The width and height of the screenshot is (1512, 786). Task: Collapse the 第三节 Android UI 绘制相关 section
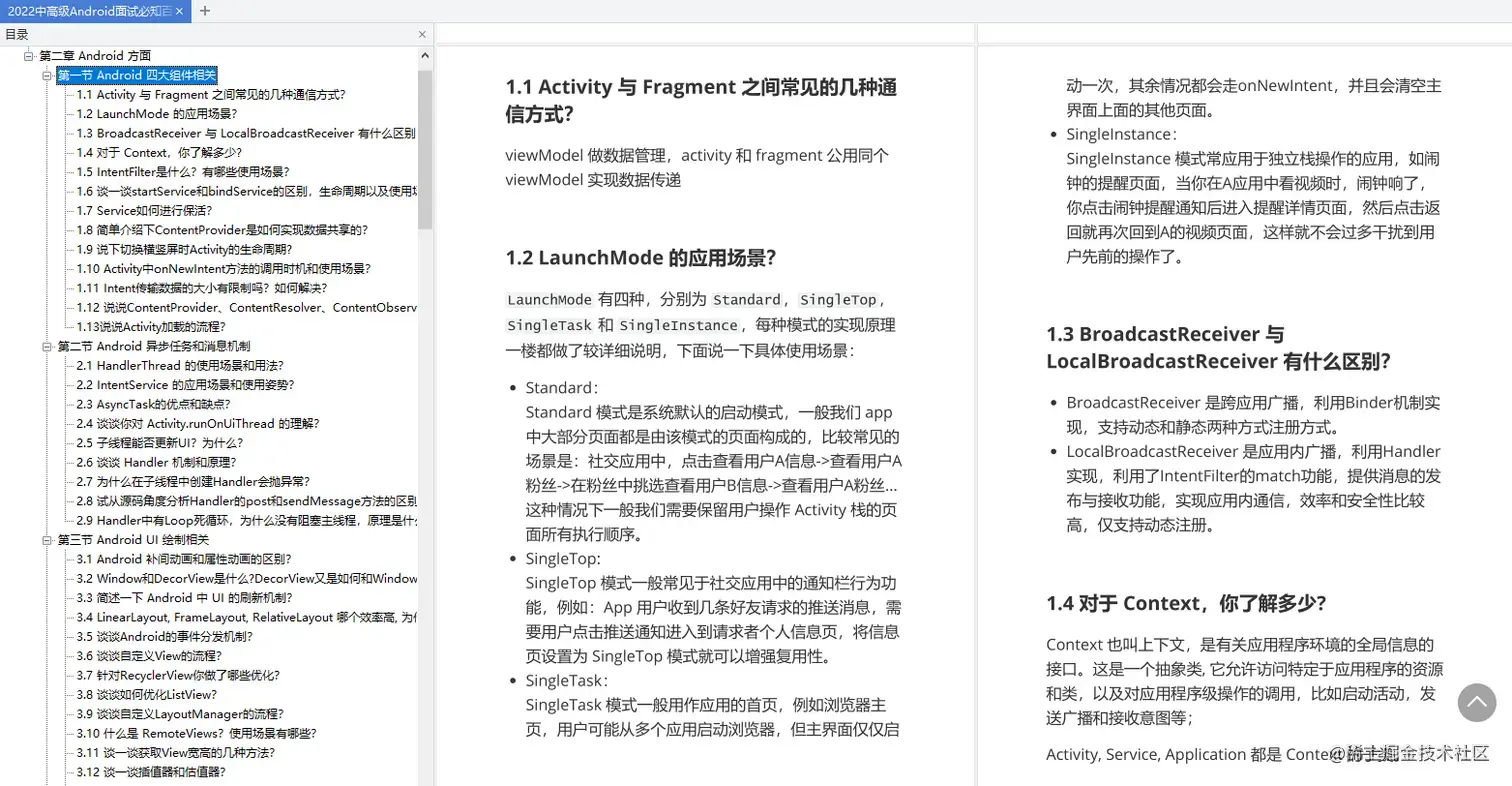tap(48, 540)
